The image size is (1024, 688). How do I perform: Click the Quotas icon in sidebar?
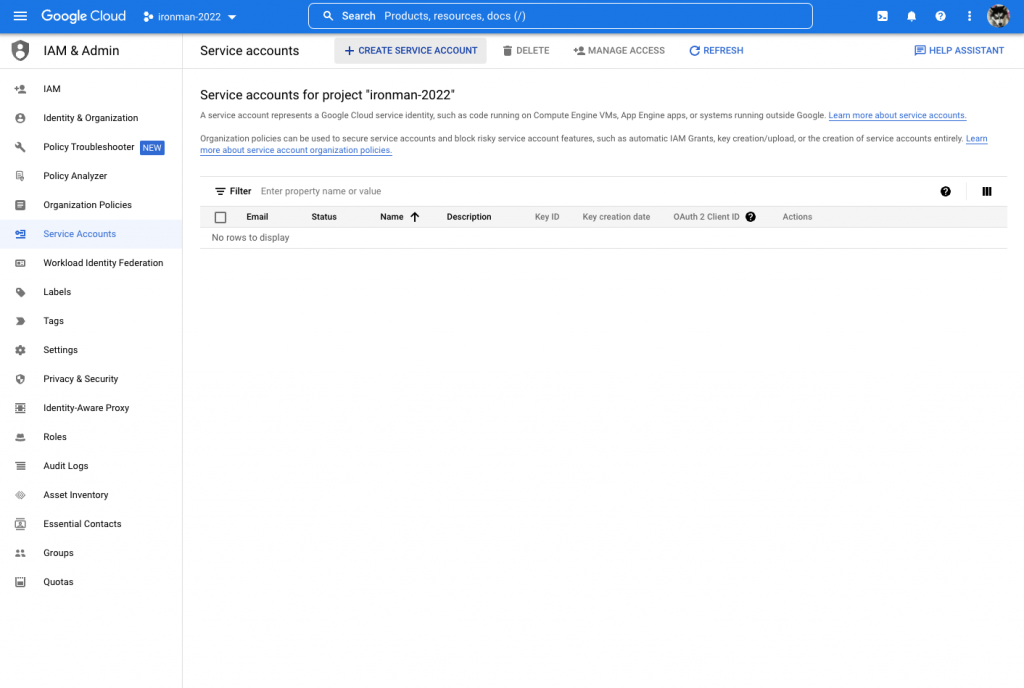point(20,582)
